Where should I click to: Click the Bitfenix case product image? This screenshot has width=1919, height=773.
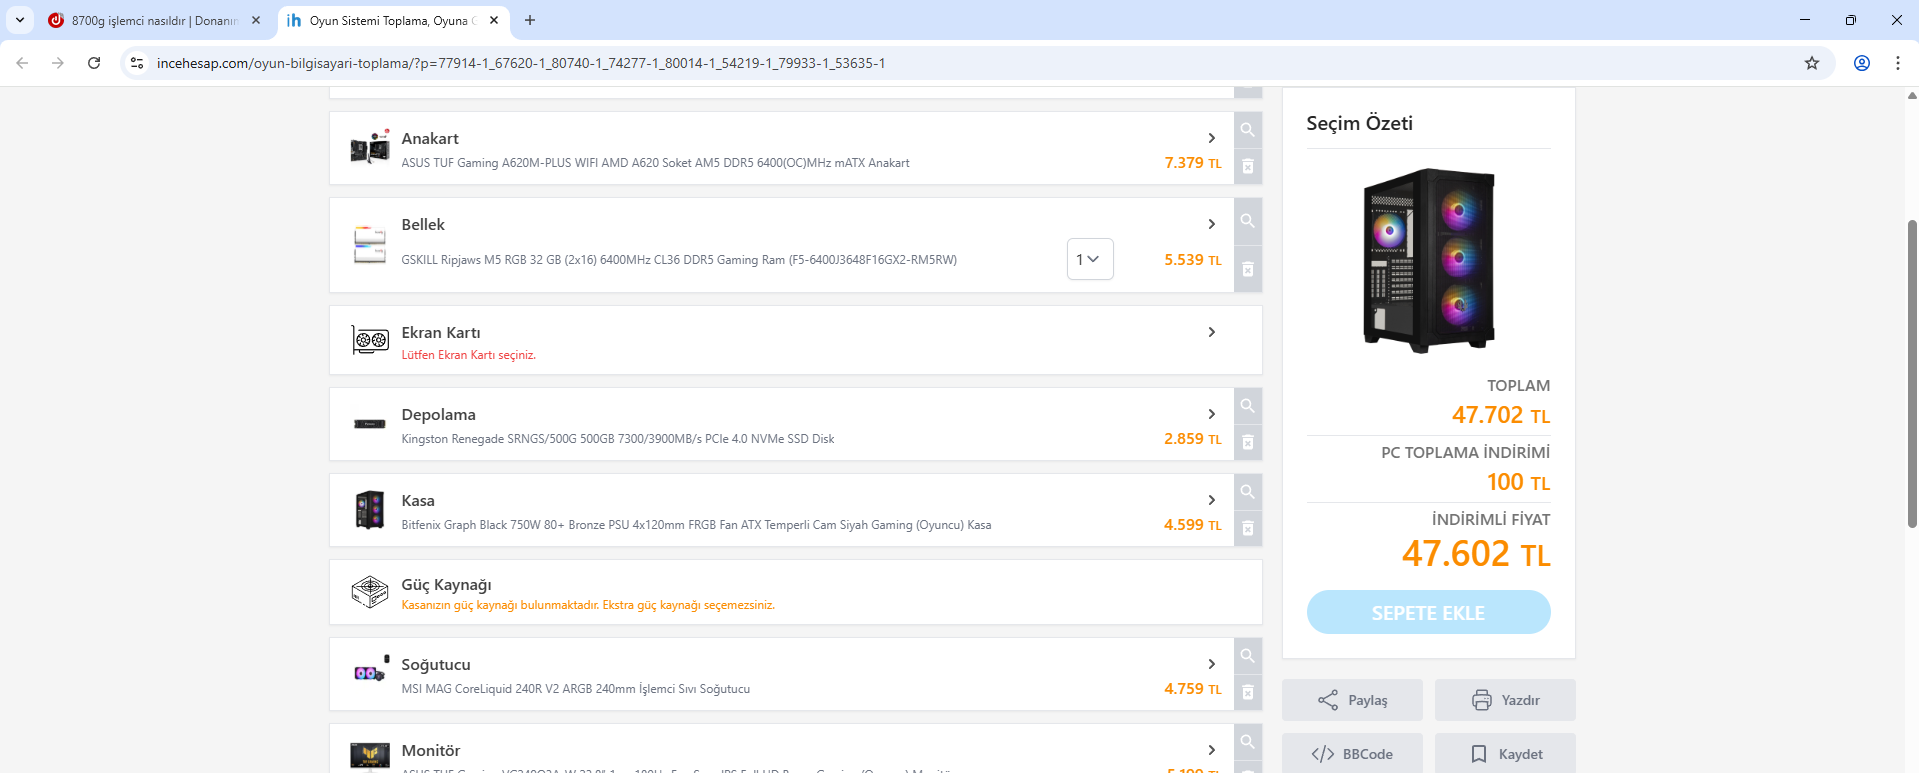click(x=370, y=510)
